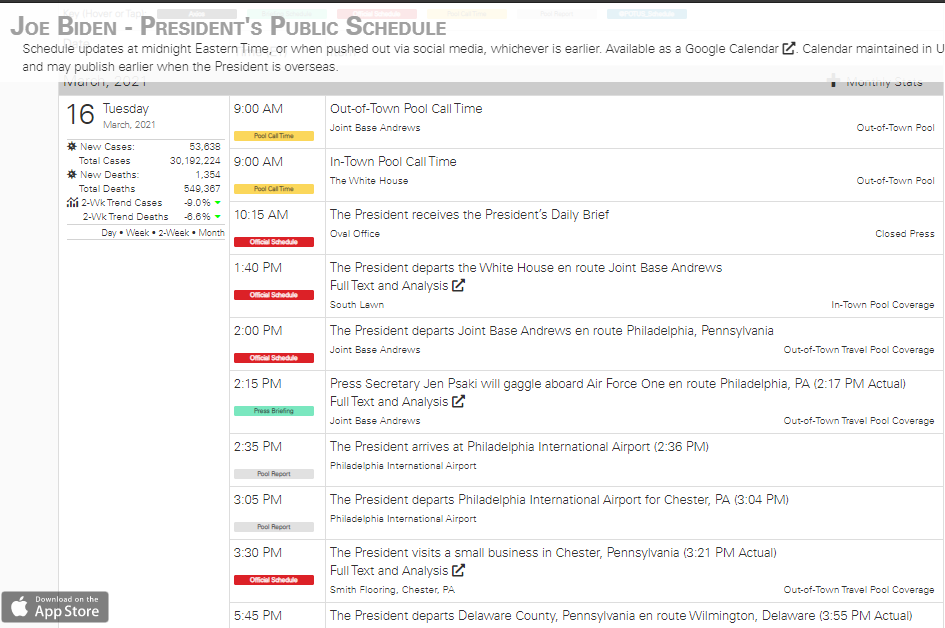This screenshot has width=945, height=628.
Task: Open Full Text and Analysis for Psaki gaggle
Action: tap(389, 401)
